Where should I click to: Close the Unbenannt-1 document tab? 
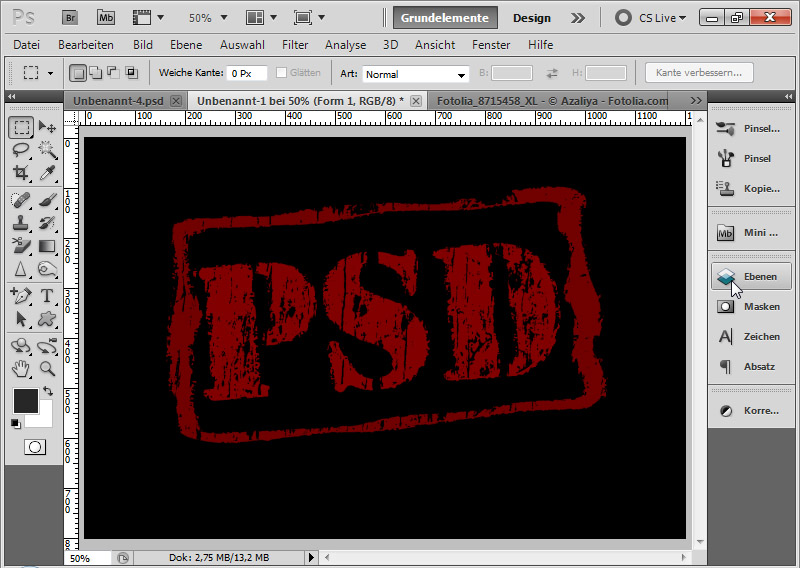click(x=416, y=101)
